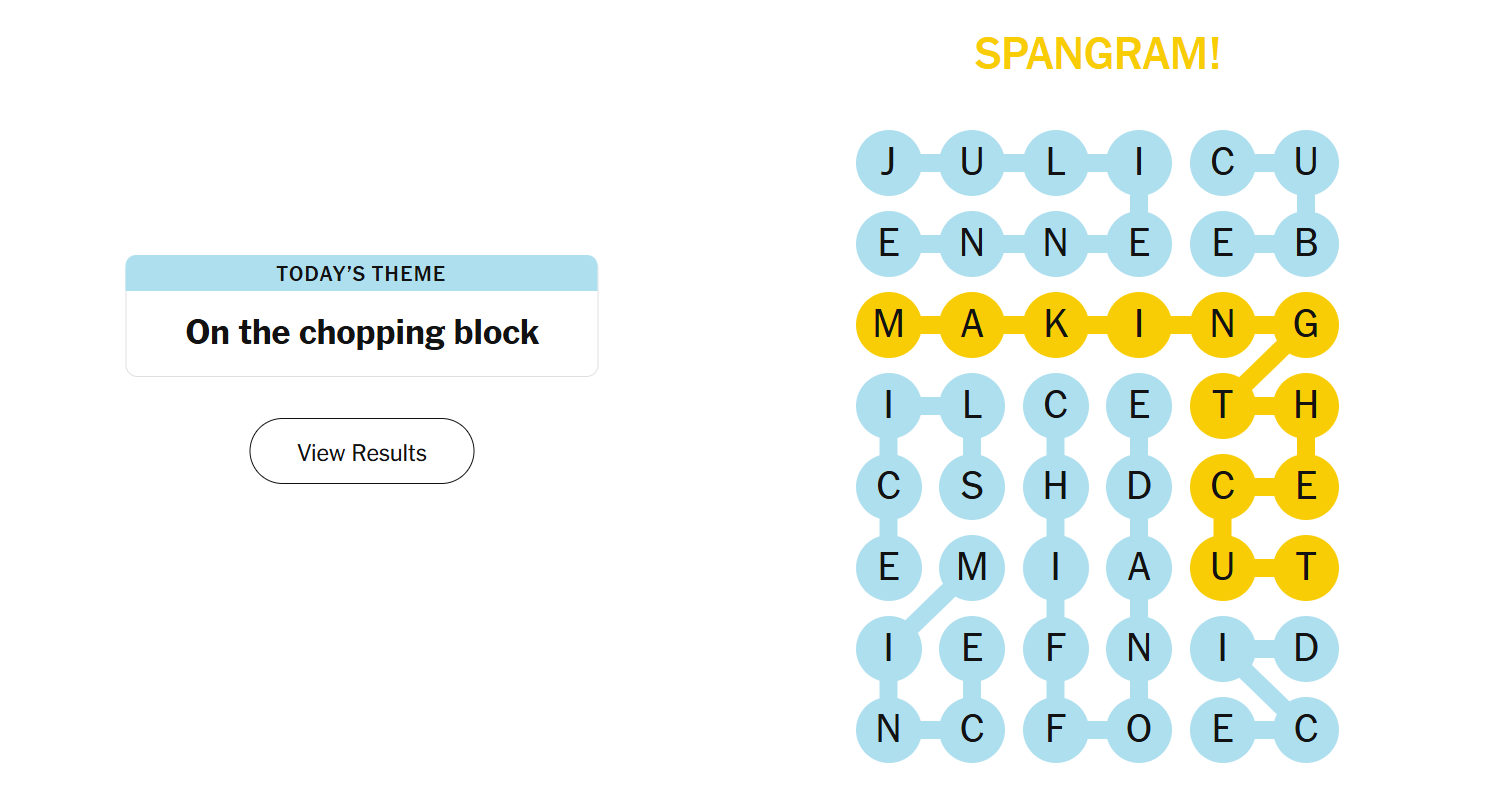Image resolution: width=1501 pixels, height=807 pixels.
Task: Select the letter L in JULIENNE
Action: [x=1055, y=162]
